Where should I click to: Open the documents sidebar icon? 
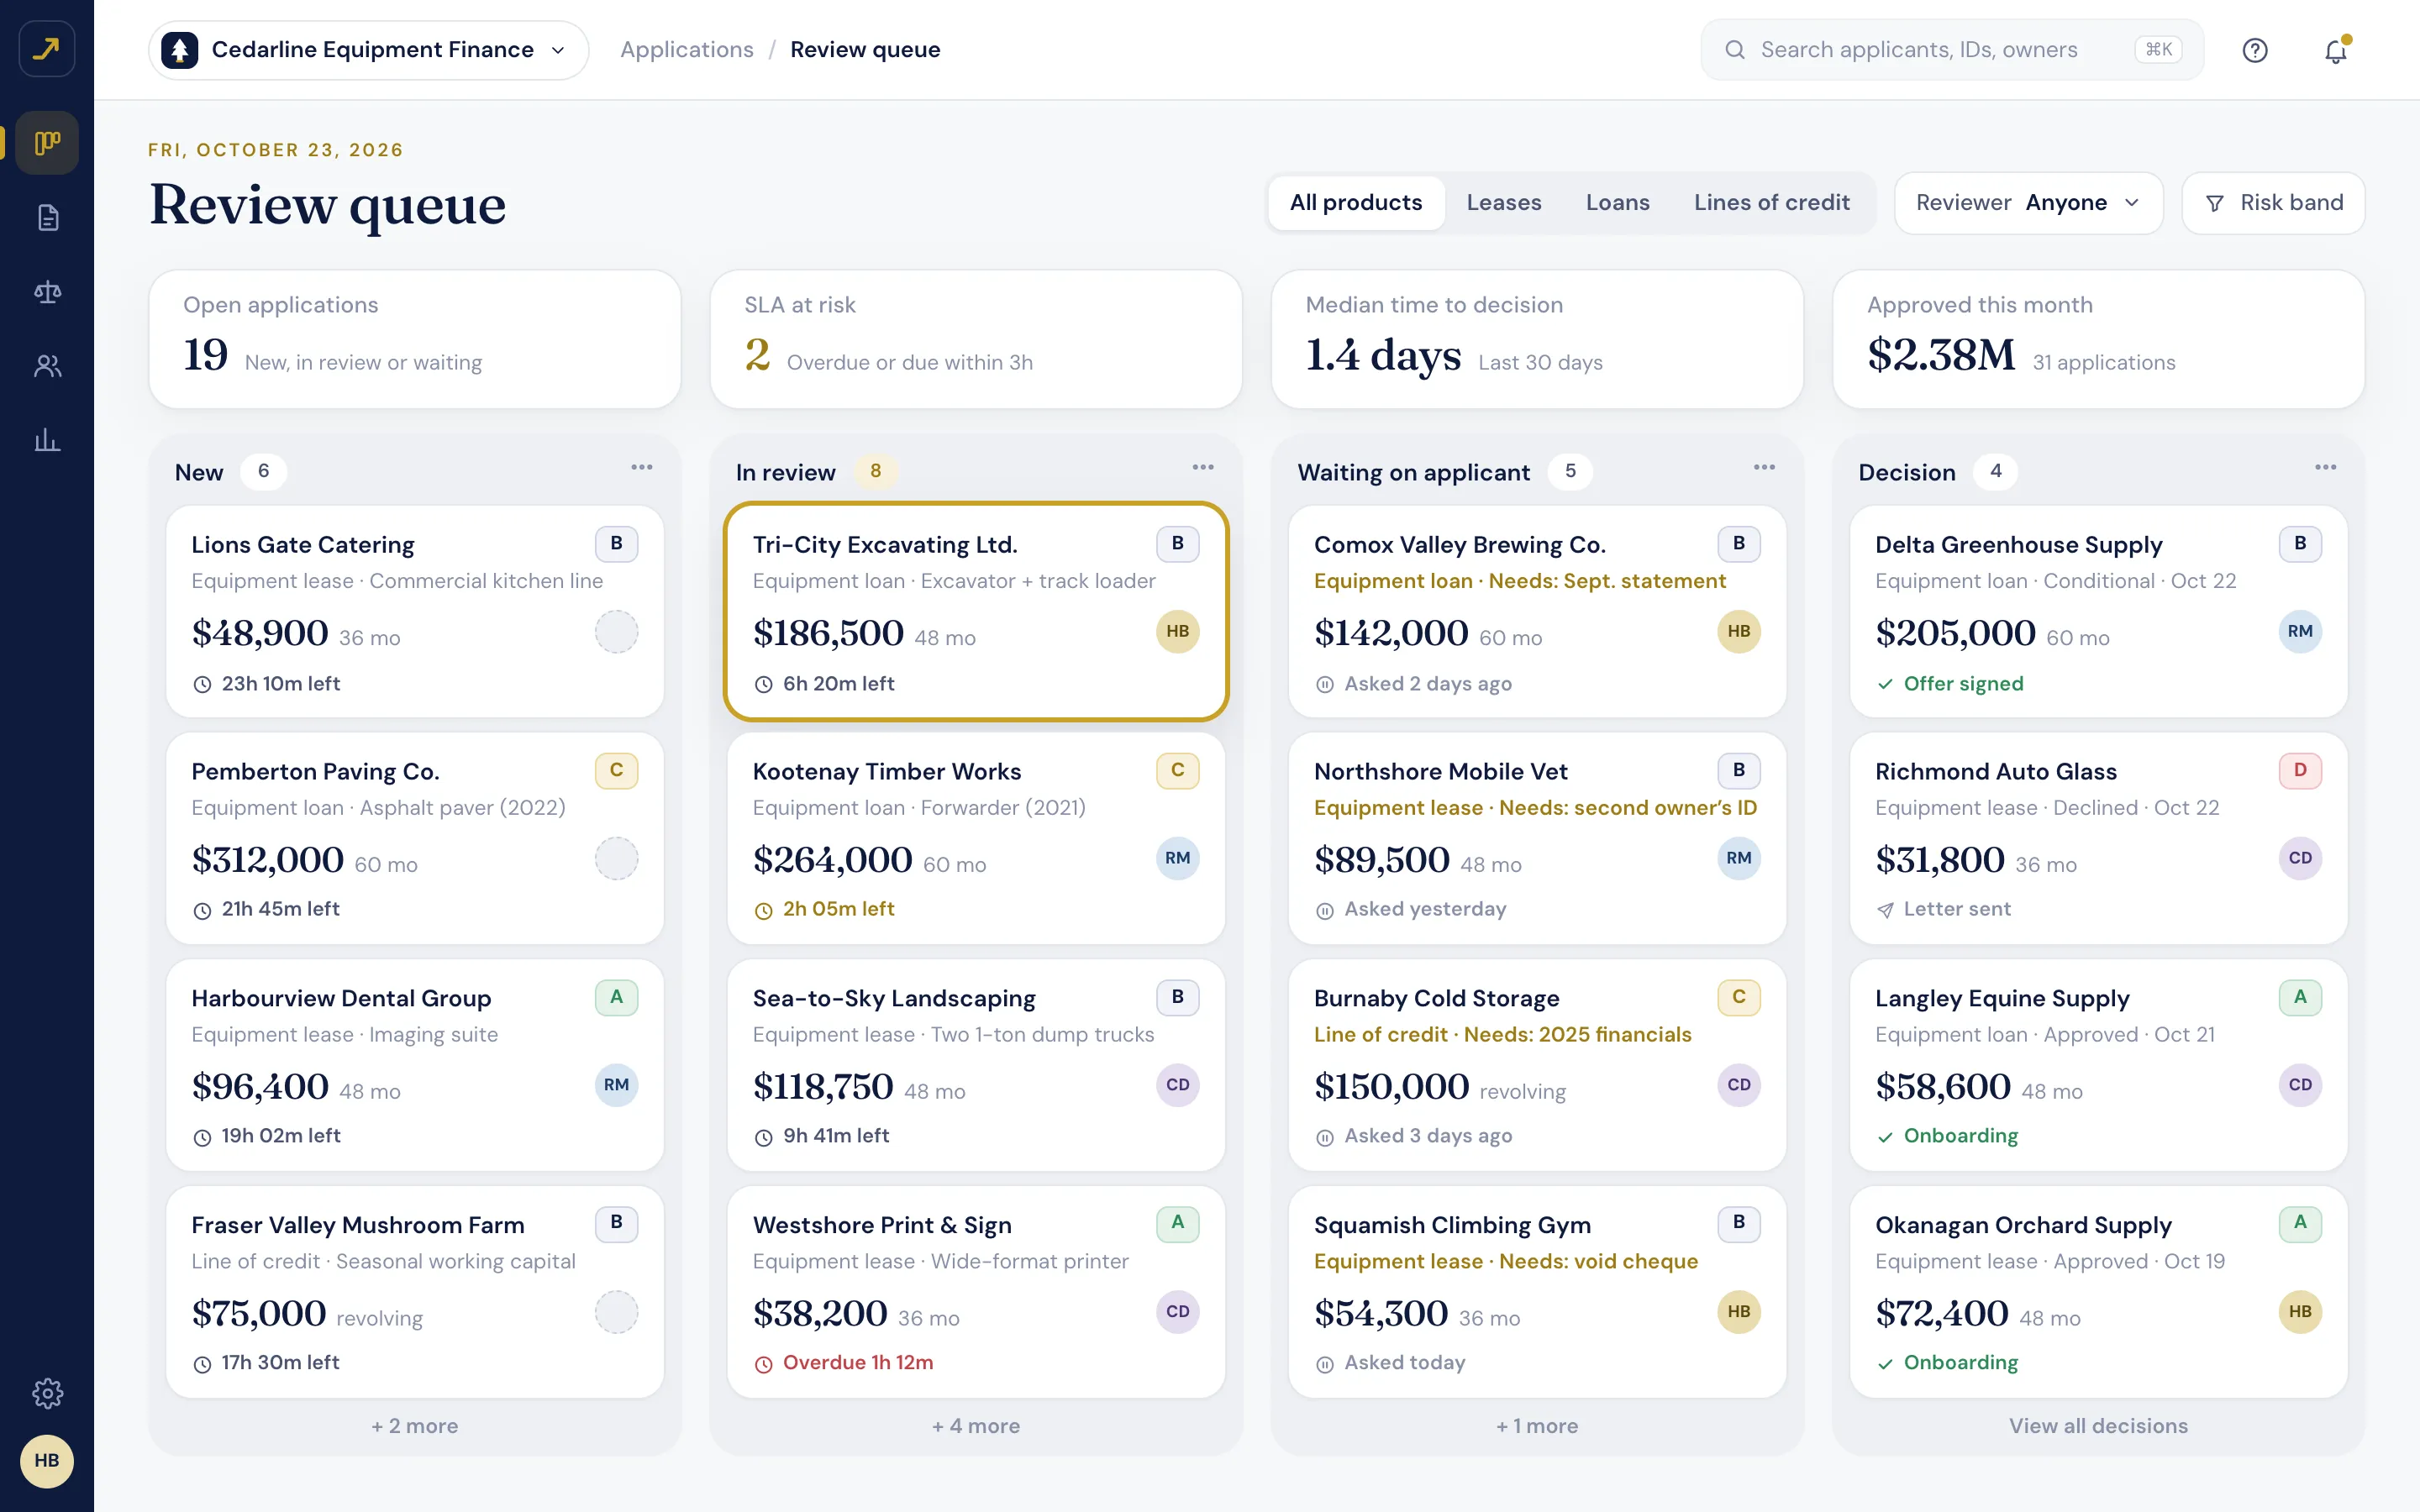click(47, 217)
